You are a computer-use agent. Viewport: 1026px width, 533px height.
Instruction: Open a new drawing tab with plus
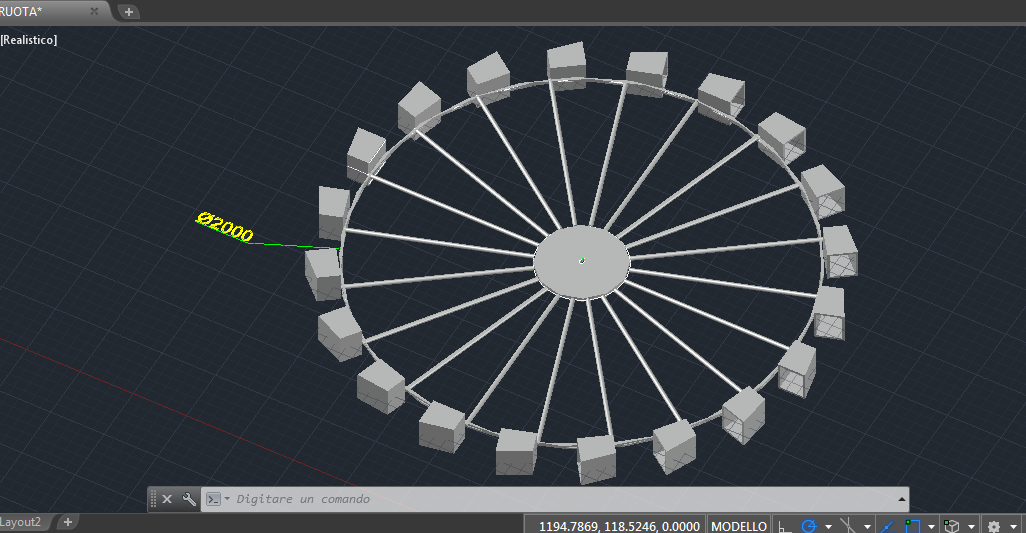pyautogui.click(x=129, y=12)
